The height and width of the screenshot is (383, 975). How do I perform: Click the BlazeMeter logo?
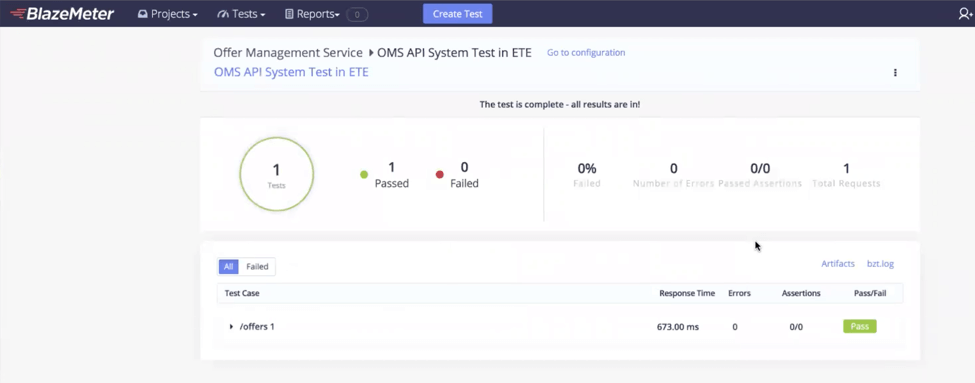(x=62, y=14)
